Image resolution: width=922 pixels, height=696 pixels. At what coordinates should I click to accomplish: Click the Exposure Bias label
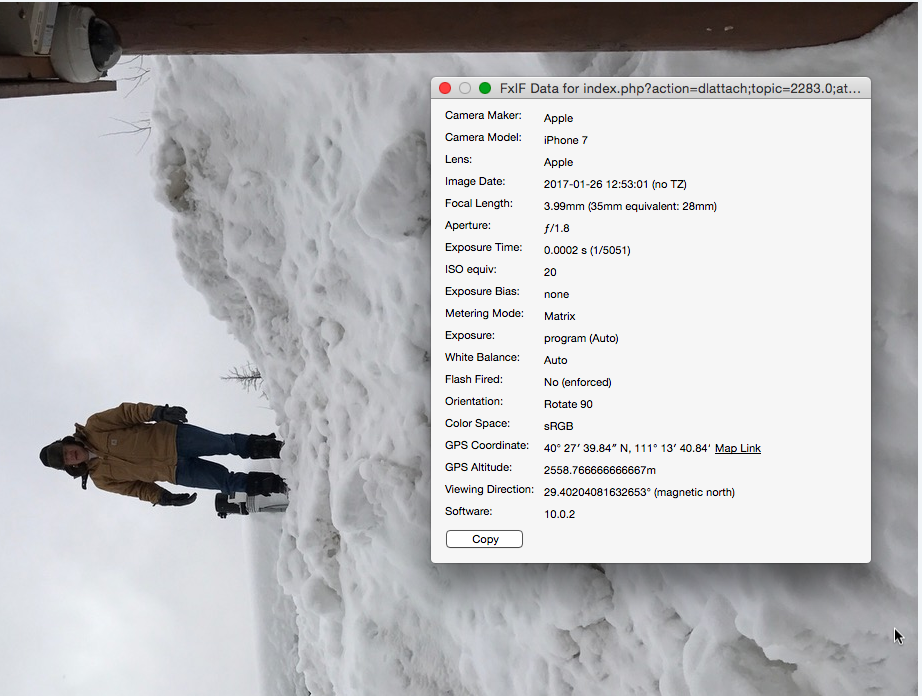click(482, 291)
